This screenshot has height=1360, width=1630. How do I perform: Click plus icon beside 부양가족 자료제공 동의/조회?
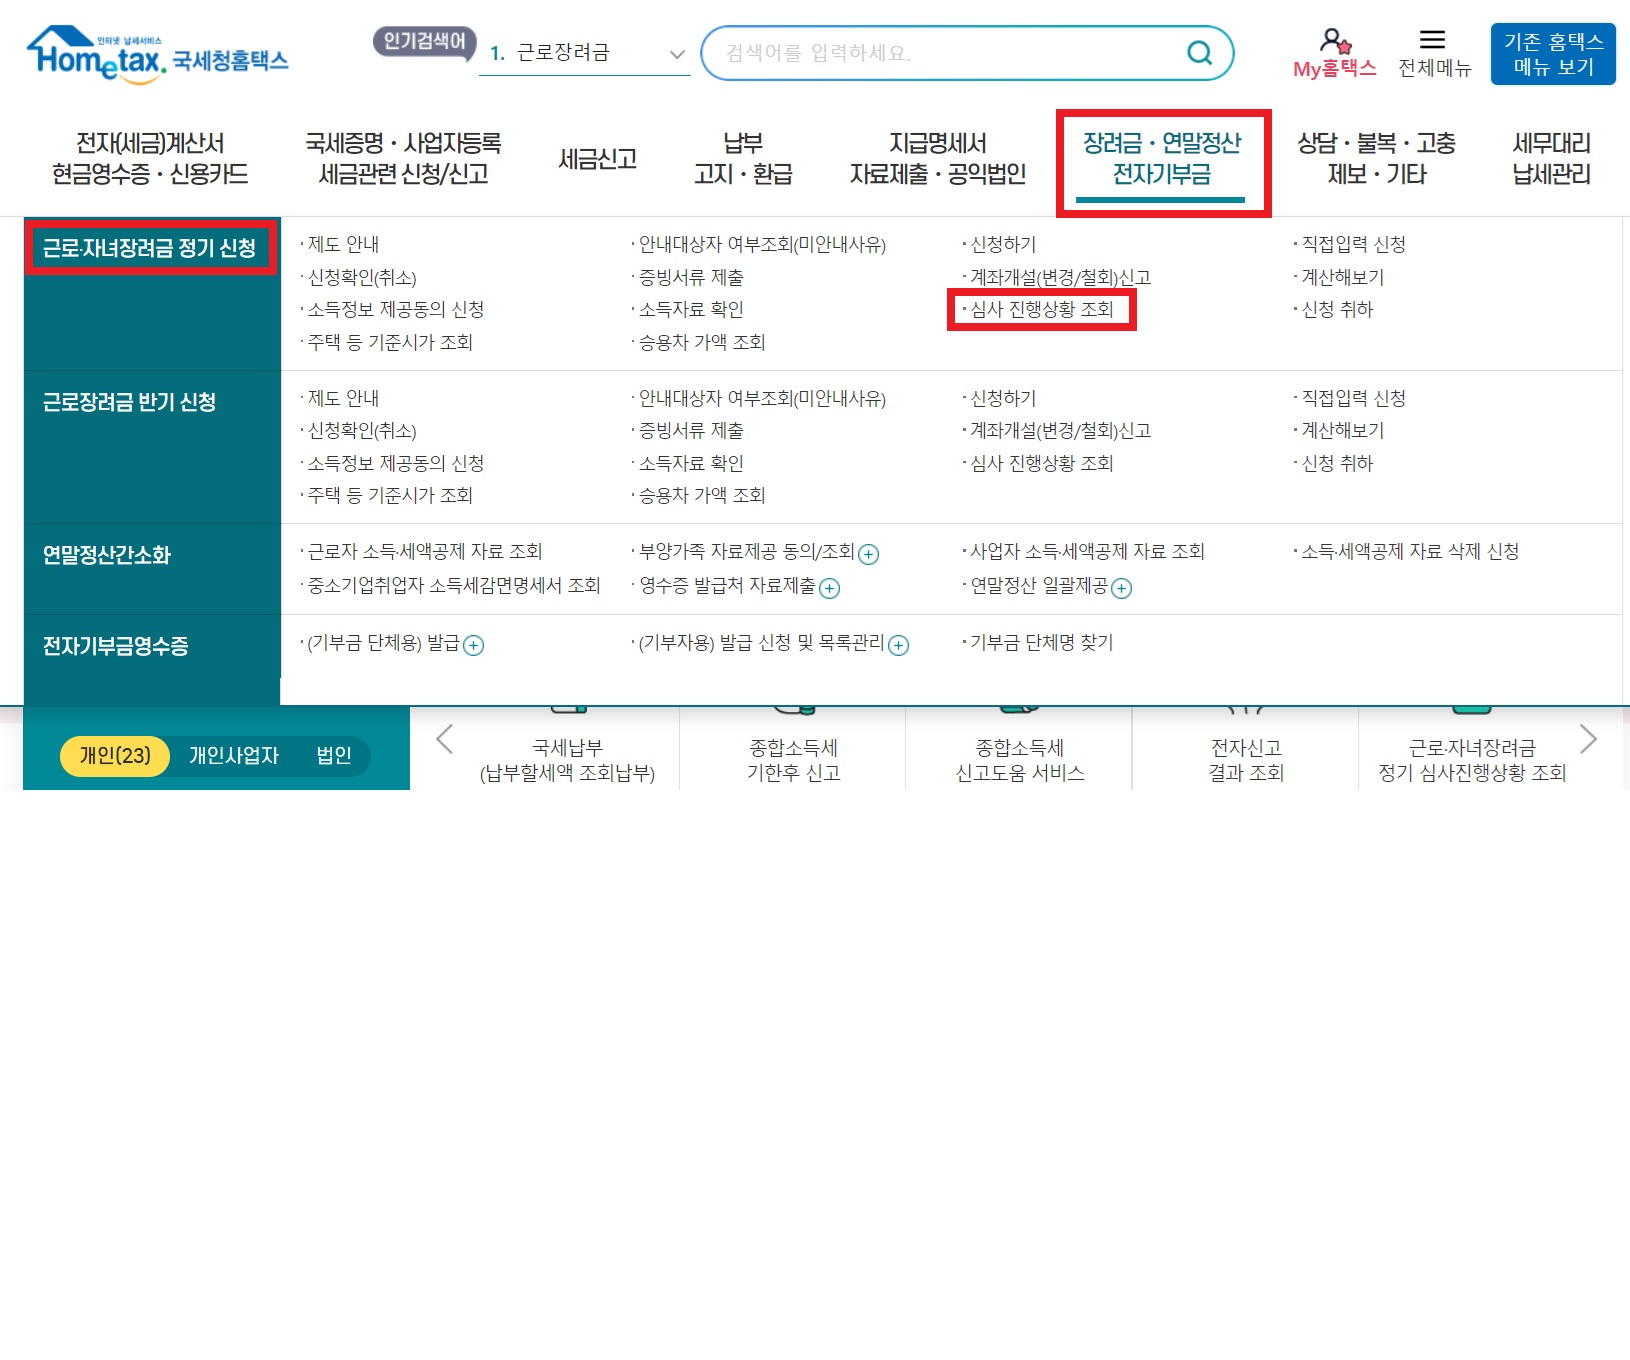pos(869,554)
